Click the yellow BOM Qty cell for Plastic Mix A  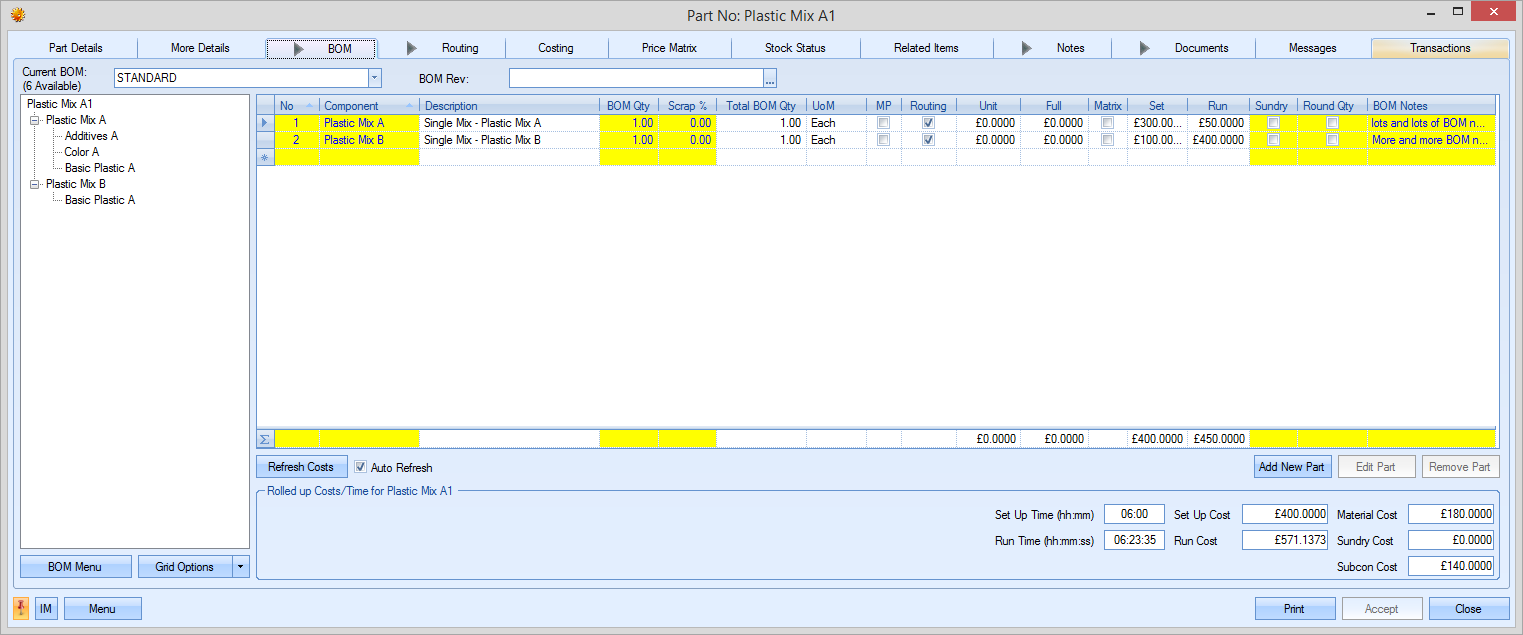(629, 123)
